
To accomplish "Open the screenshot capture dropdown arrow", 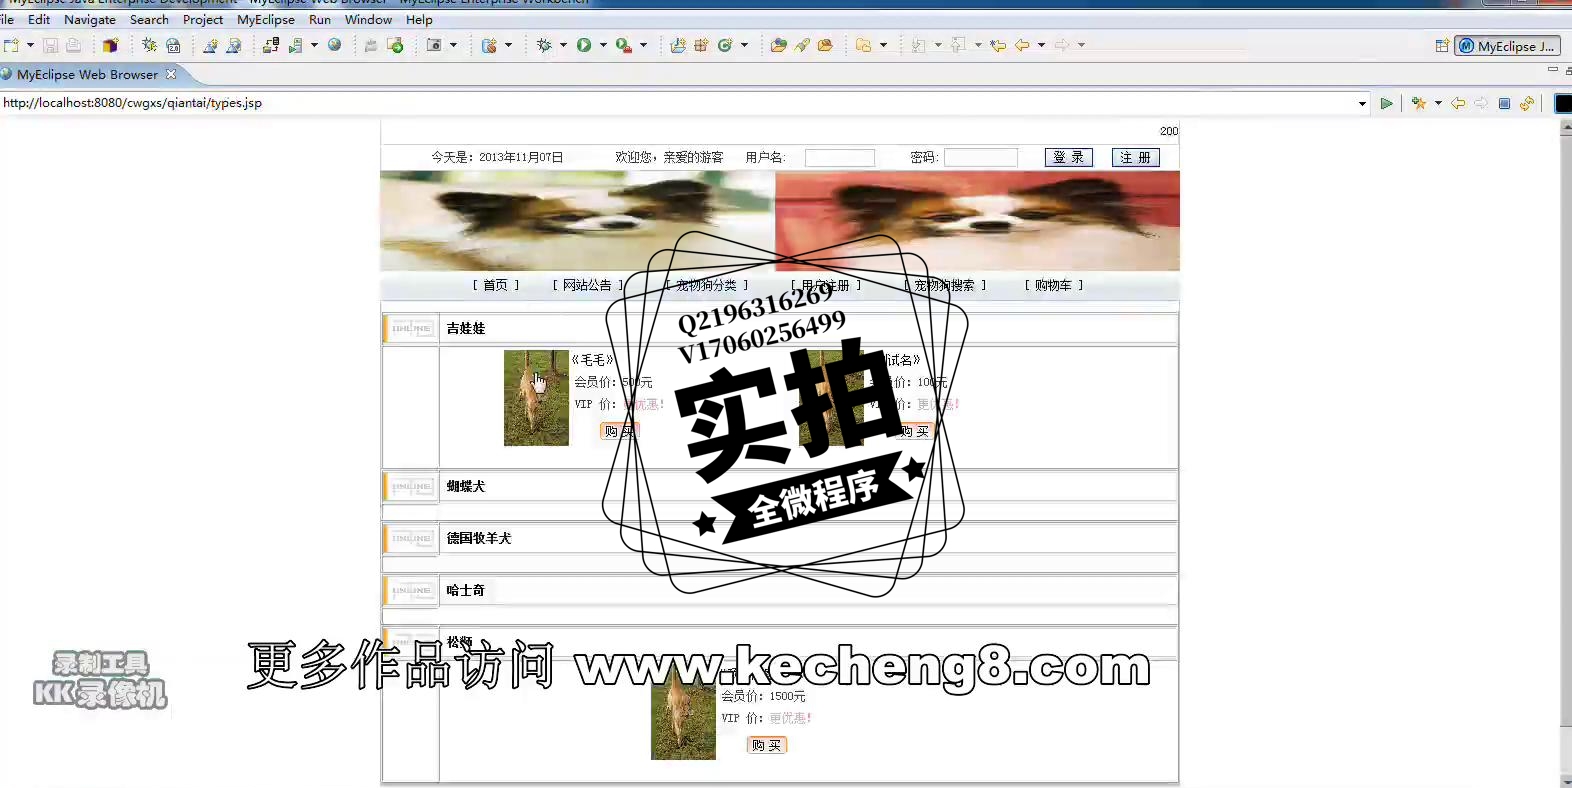I will click(x=453, y=45).
